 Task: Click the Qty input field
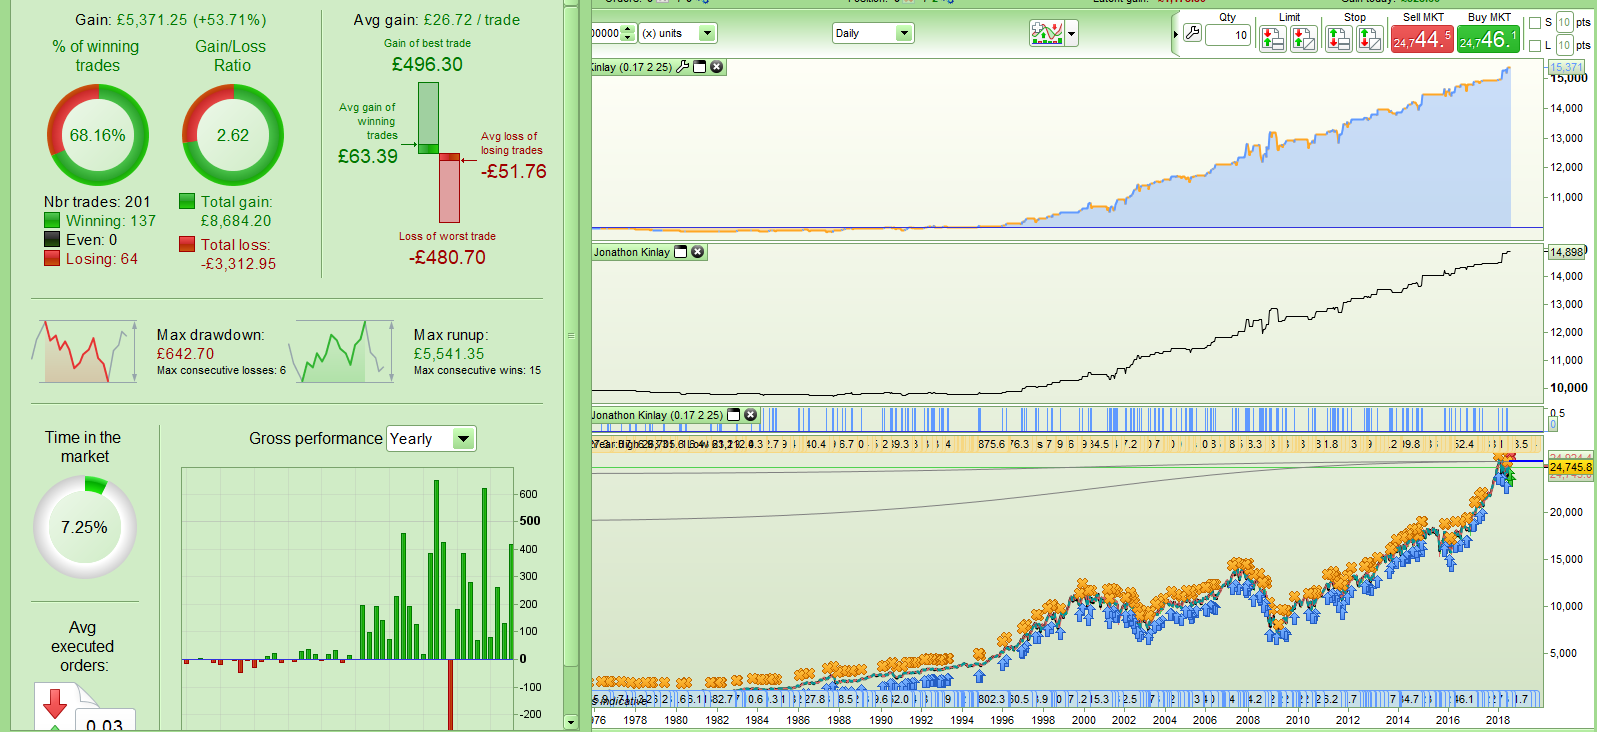(1228, 35)
